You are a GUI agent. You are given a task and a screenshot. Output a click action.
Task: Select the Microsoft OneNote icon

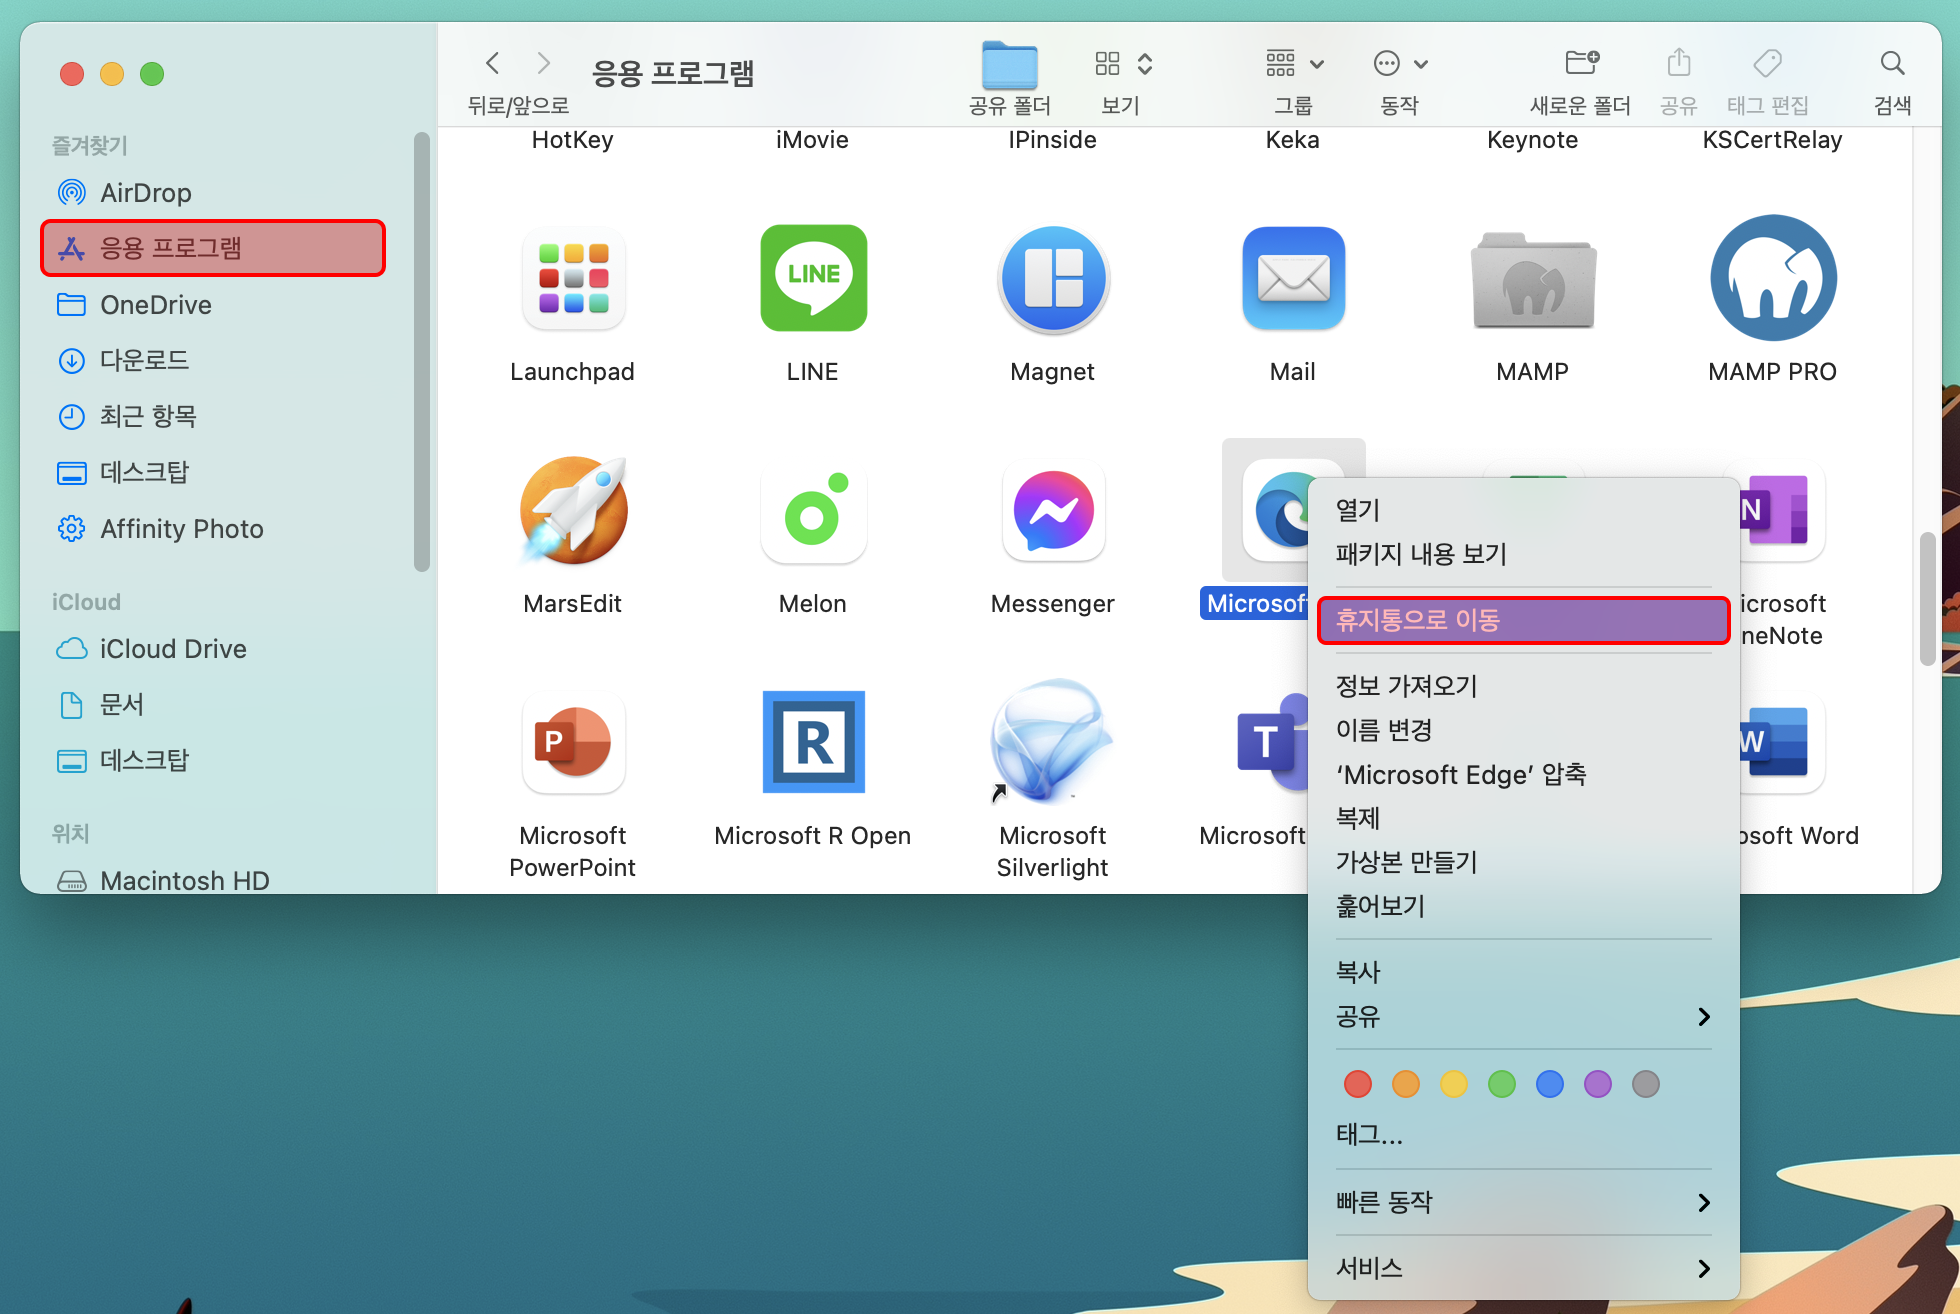pos(1782,511)
